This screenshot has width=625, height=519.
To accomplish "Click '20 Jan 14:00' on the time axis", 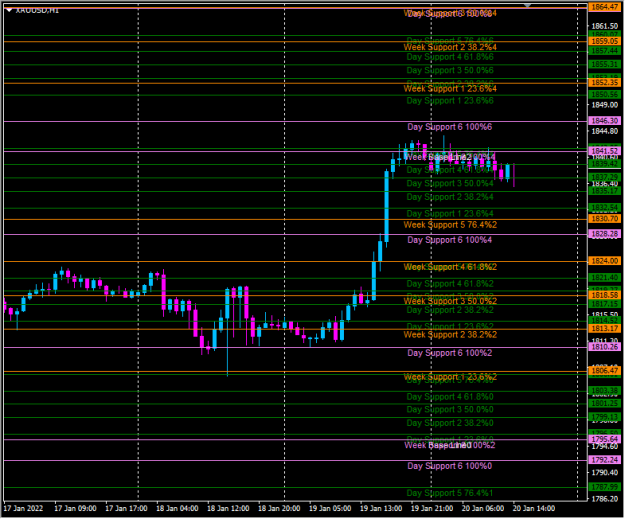I will point(534,509).
